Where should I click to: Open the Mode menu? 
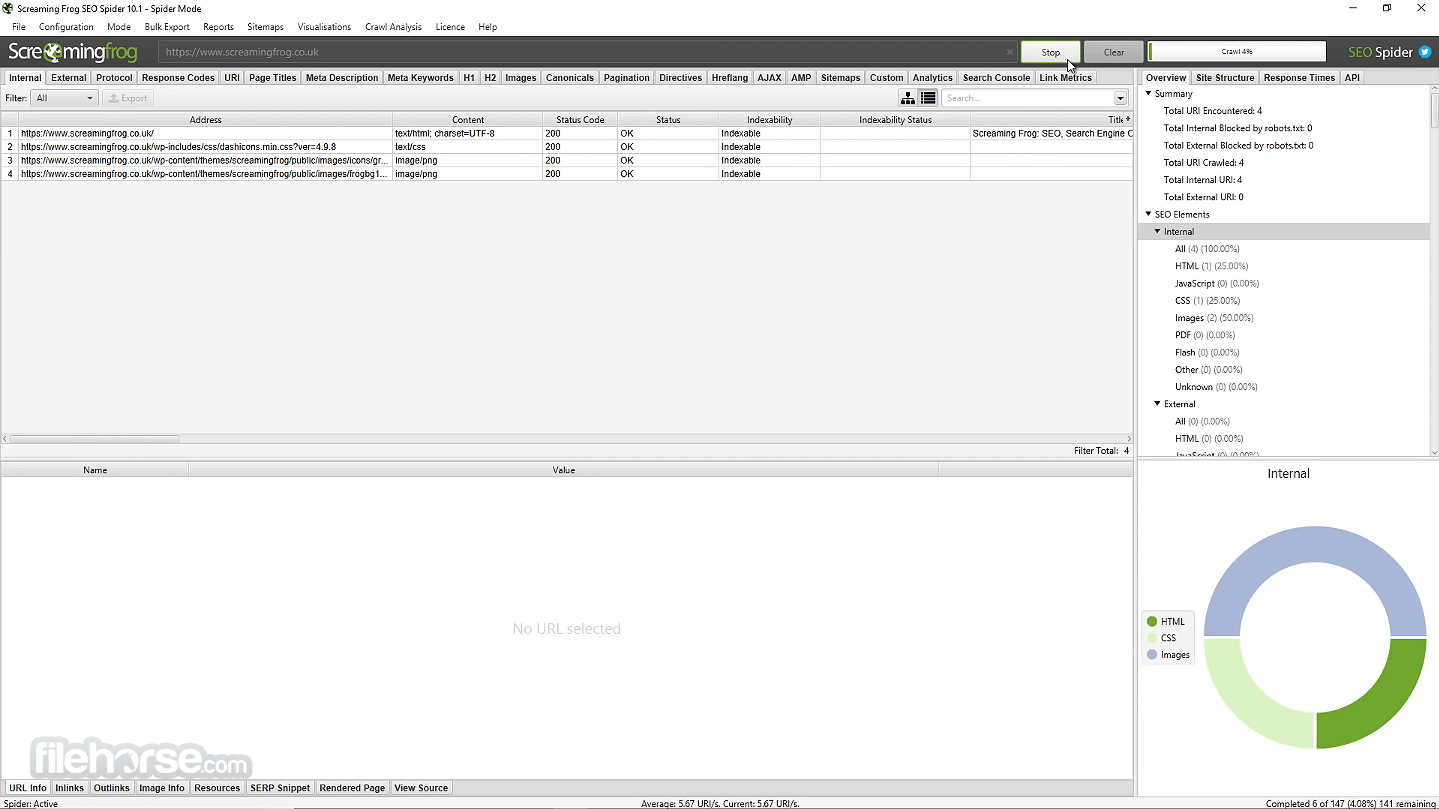click(x=119, y=27)
